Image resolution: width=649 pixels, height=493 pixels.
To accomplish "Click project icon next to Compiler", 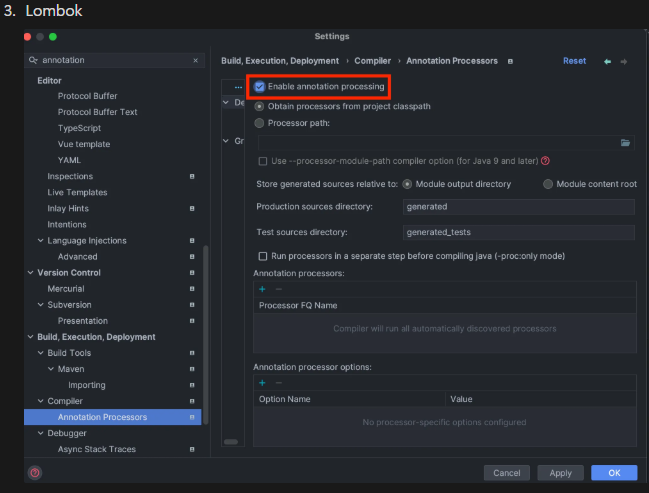I will coord(192,401).
